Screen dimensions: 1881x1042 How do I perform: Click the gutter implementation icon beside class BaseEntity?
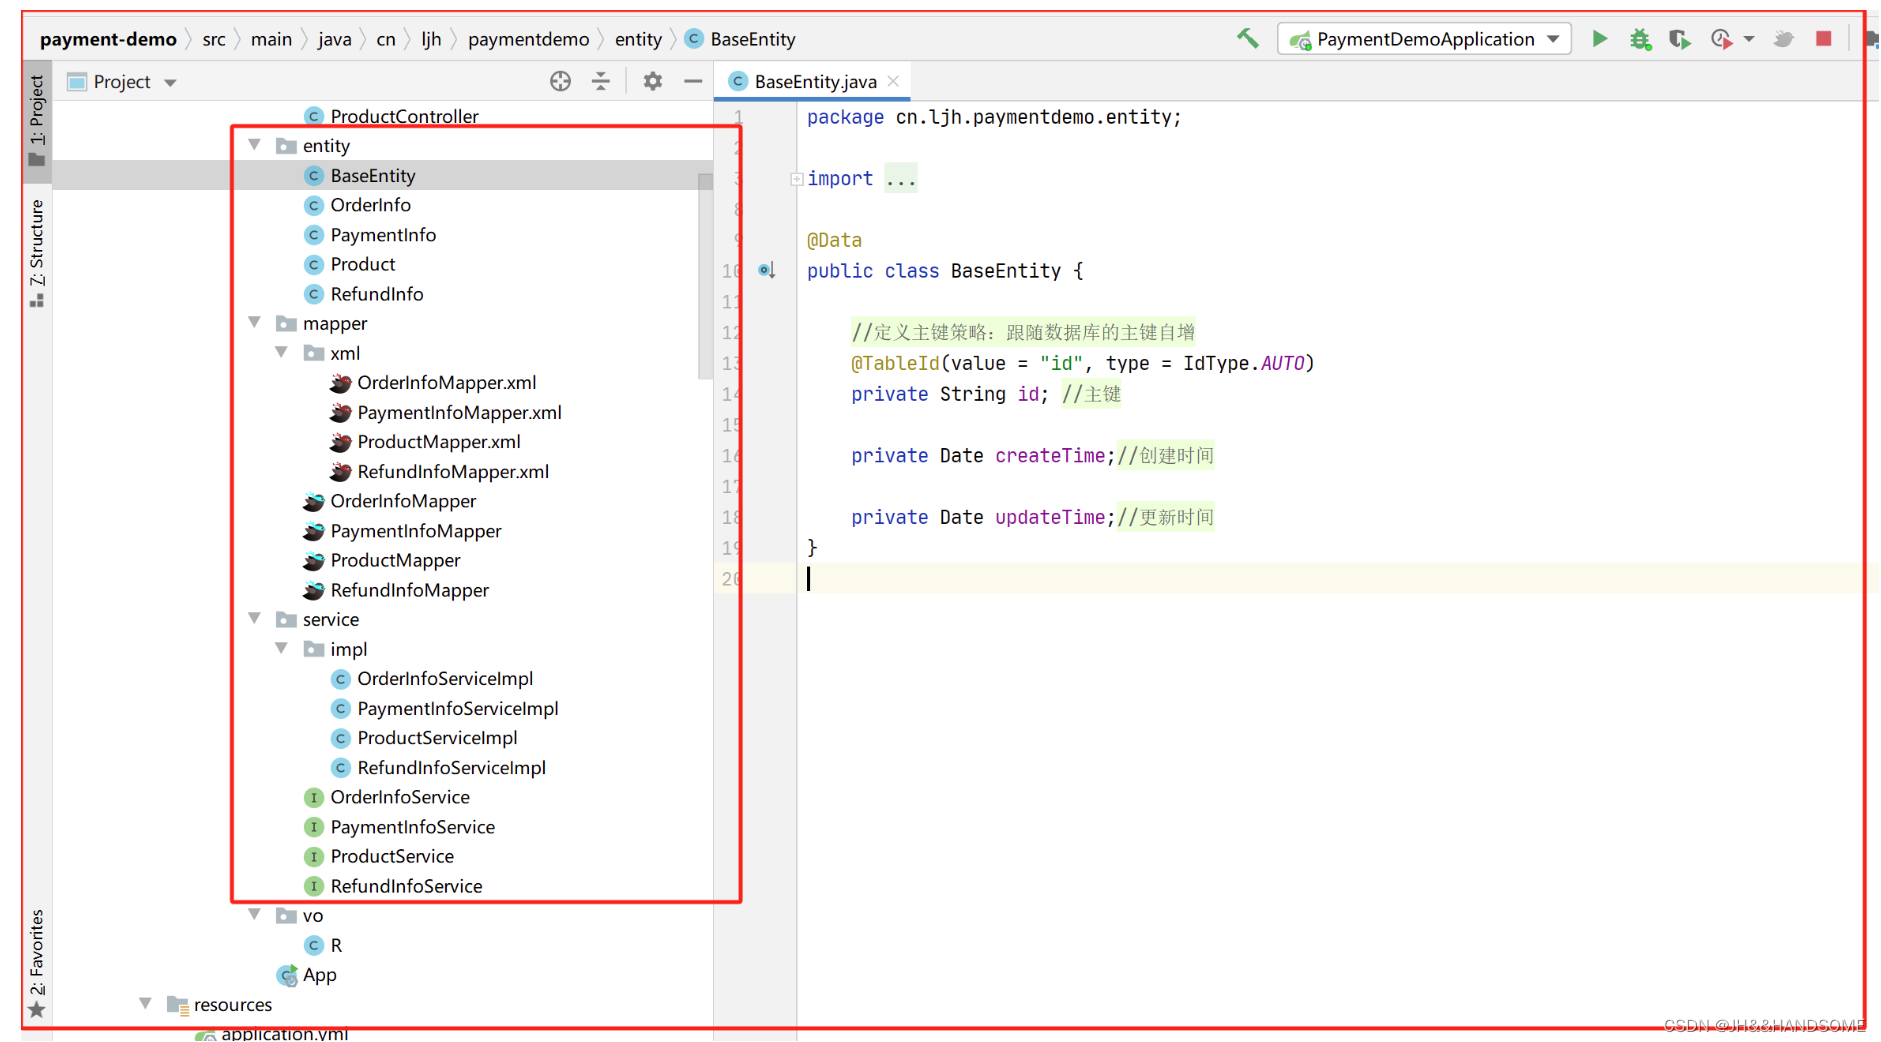tap(767, 270)
